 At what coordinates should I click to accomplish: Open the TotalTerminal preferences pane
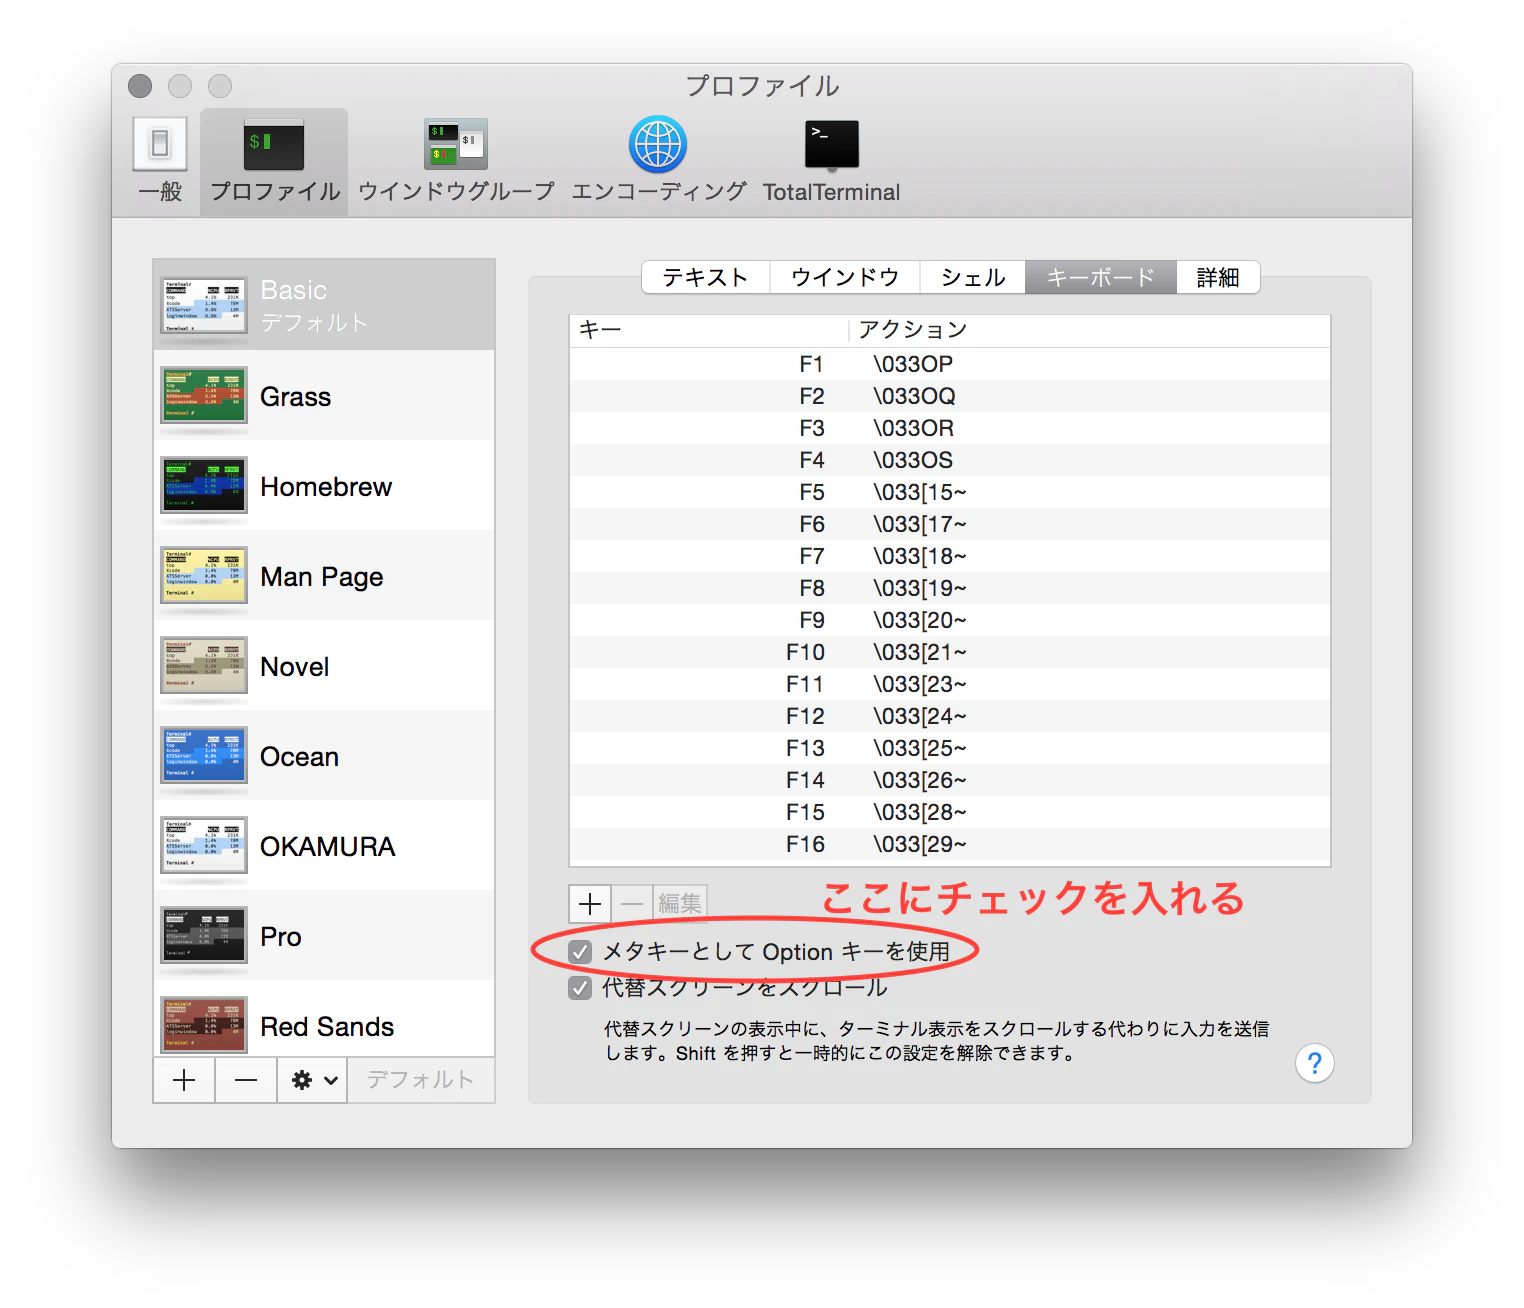[831, 160]
